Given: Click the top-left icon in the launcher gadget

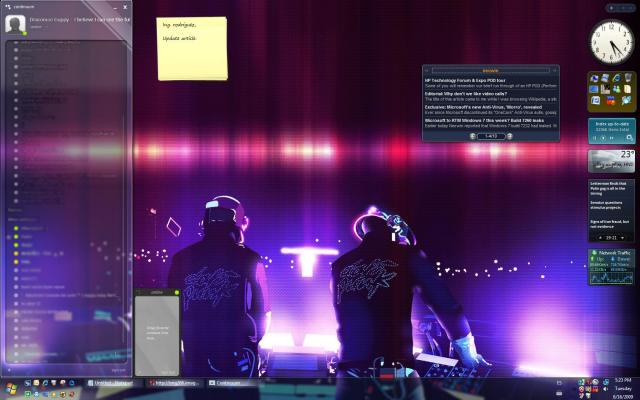Looking at the screenshot, I should point(595,79).
